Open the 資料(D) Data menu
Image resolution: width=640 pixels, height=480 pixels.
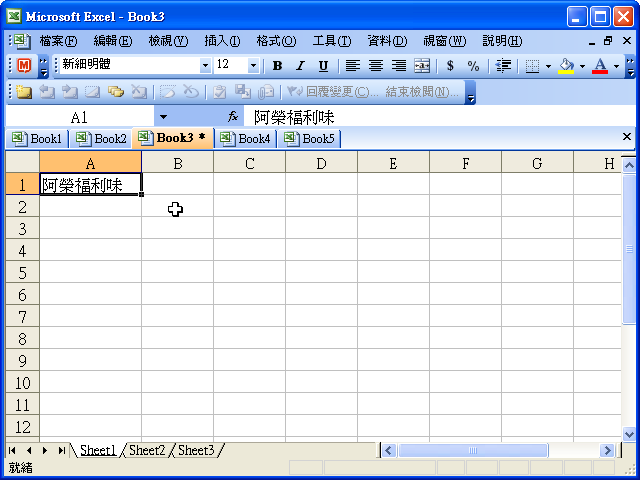pos(387,41)
